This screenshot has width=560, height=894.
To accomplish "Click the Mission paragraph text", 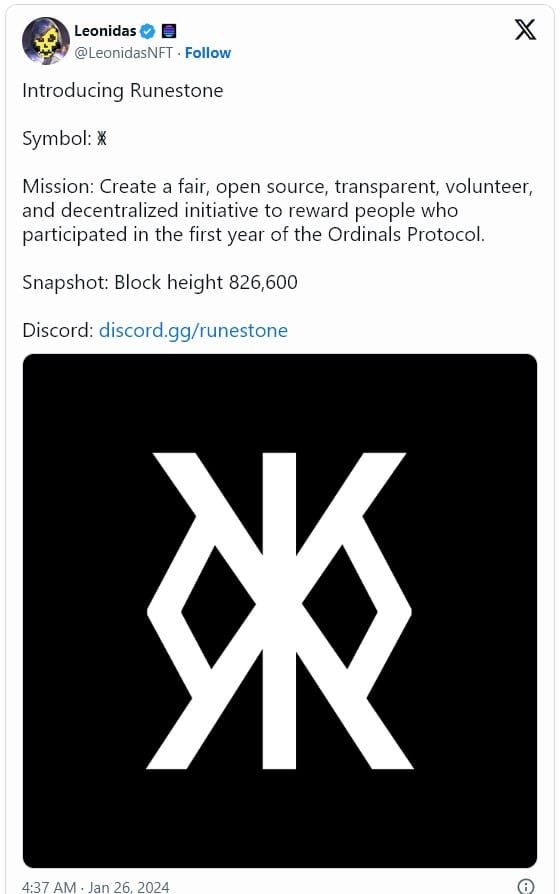I will click(278, 210).
